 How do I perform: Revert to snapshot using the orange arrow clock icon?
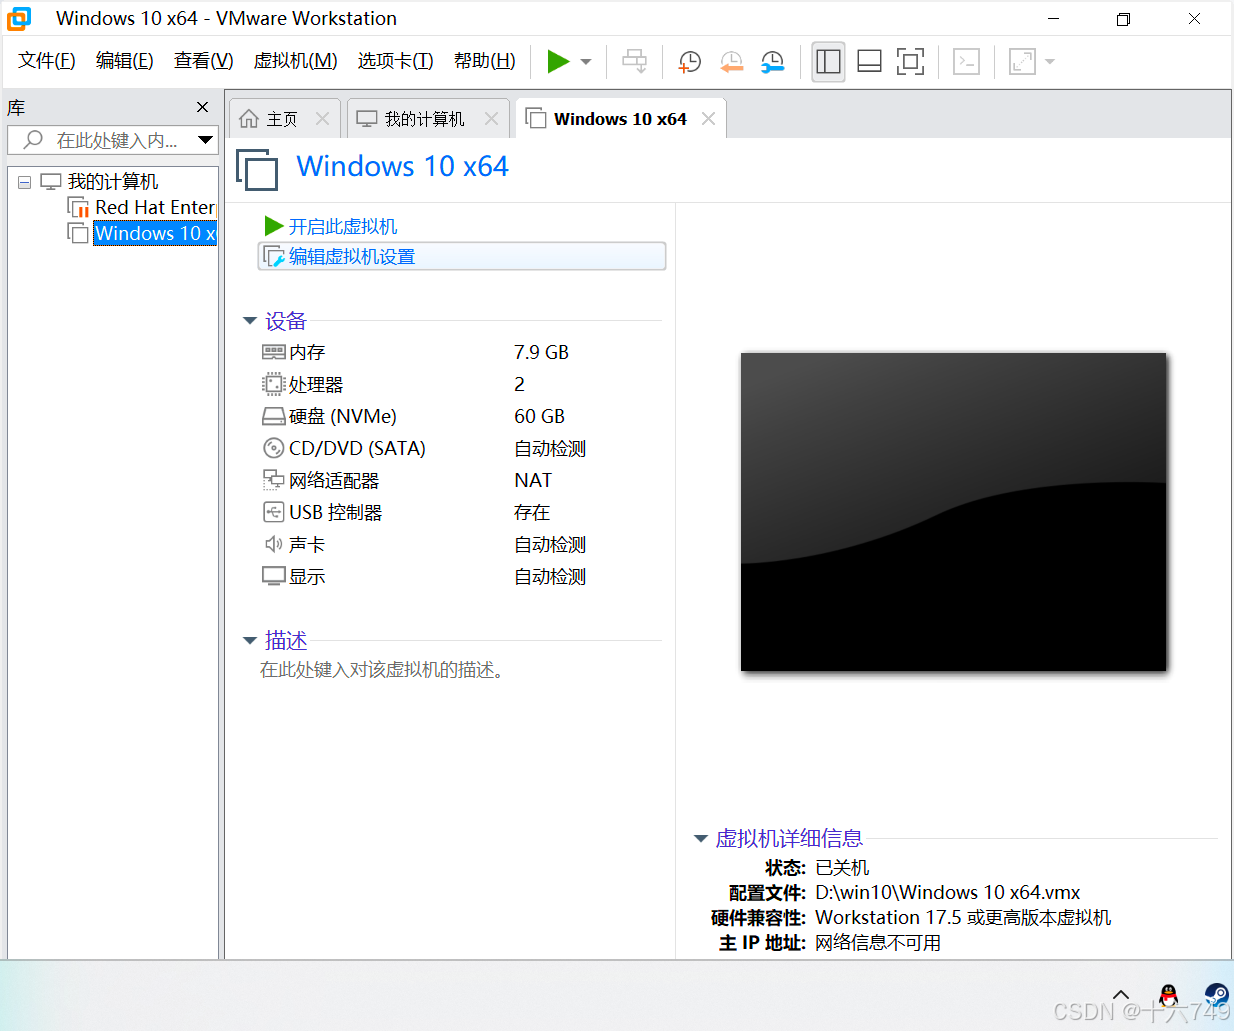731,62
